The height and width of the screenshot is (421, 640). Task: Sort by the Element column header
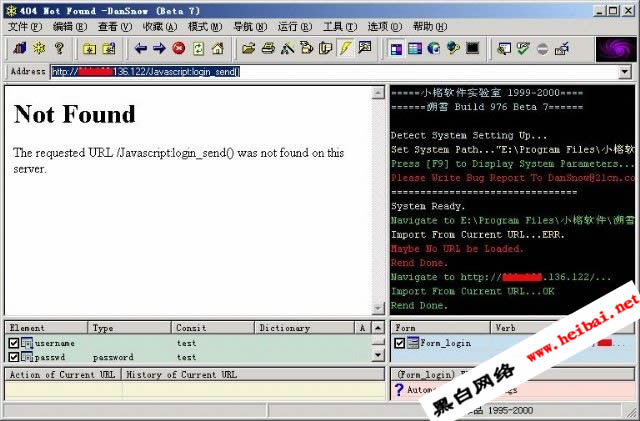[46, 327]
